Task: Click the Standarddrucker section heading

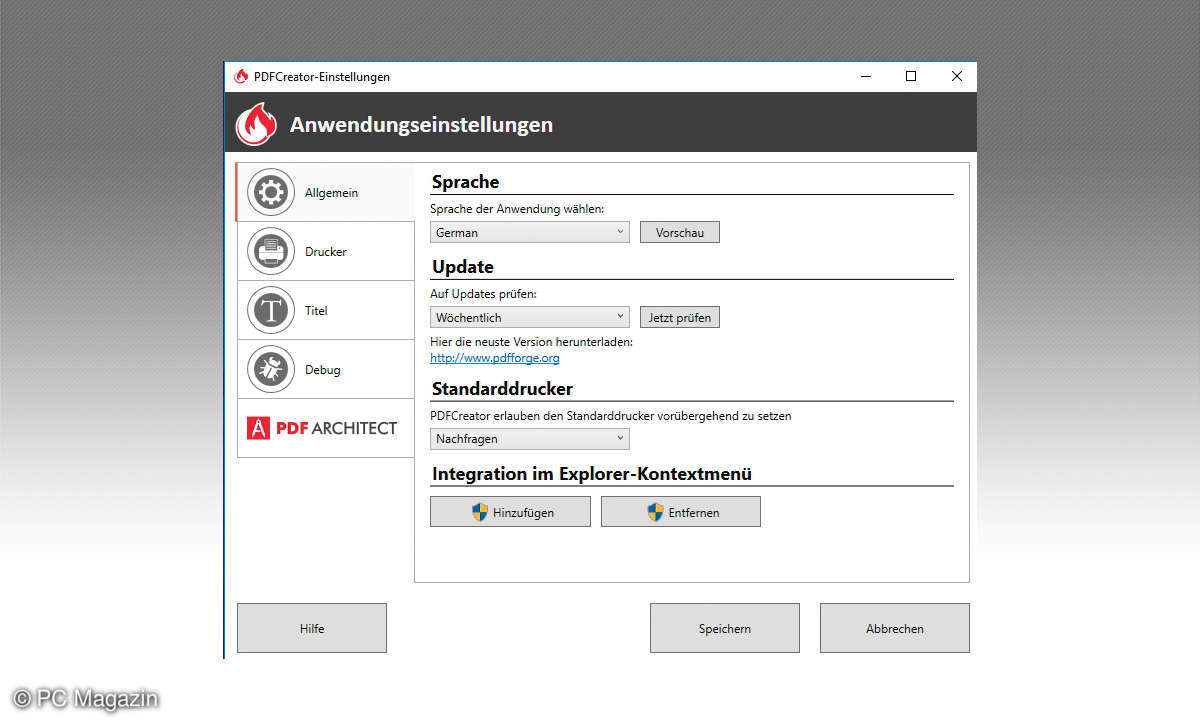Action: [x=502, y=388]
